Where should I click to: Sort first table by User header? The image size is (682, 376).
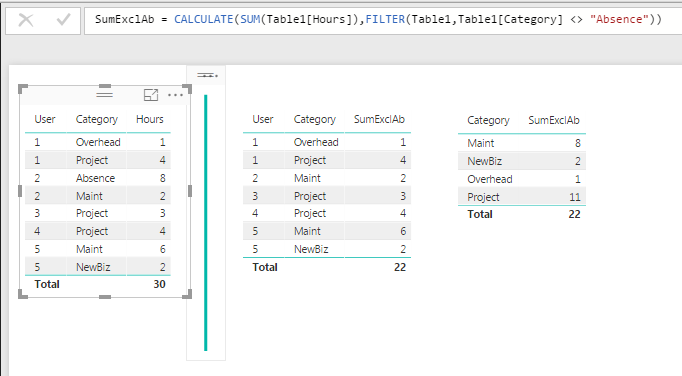[x=45, y=119]
